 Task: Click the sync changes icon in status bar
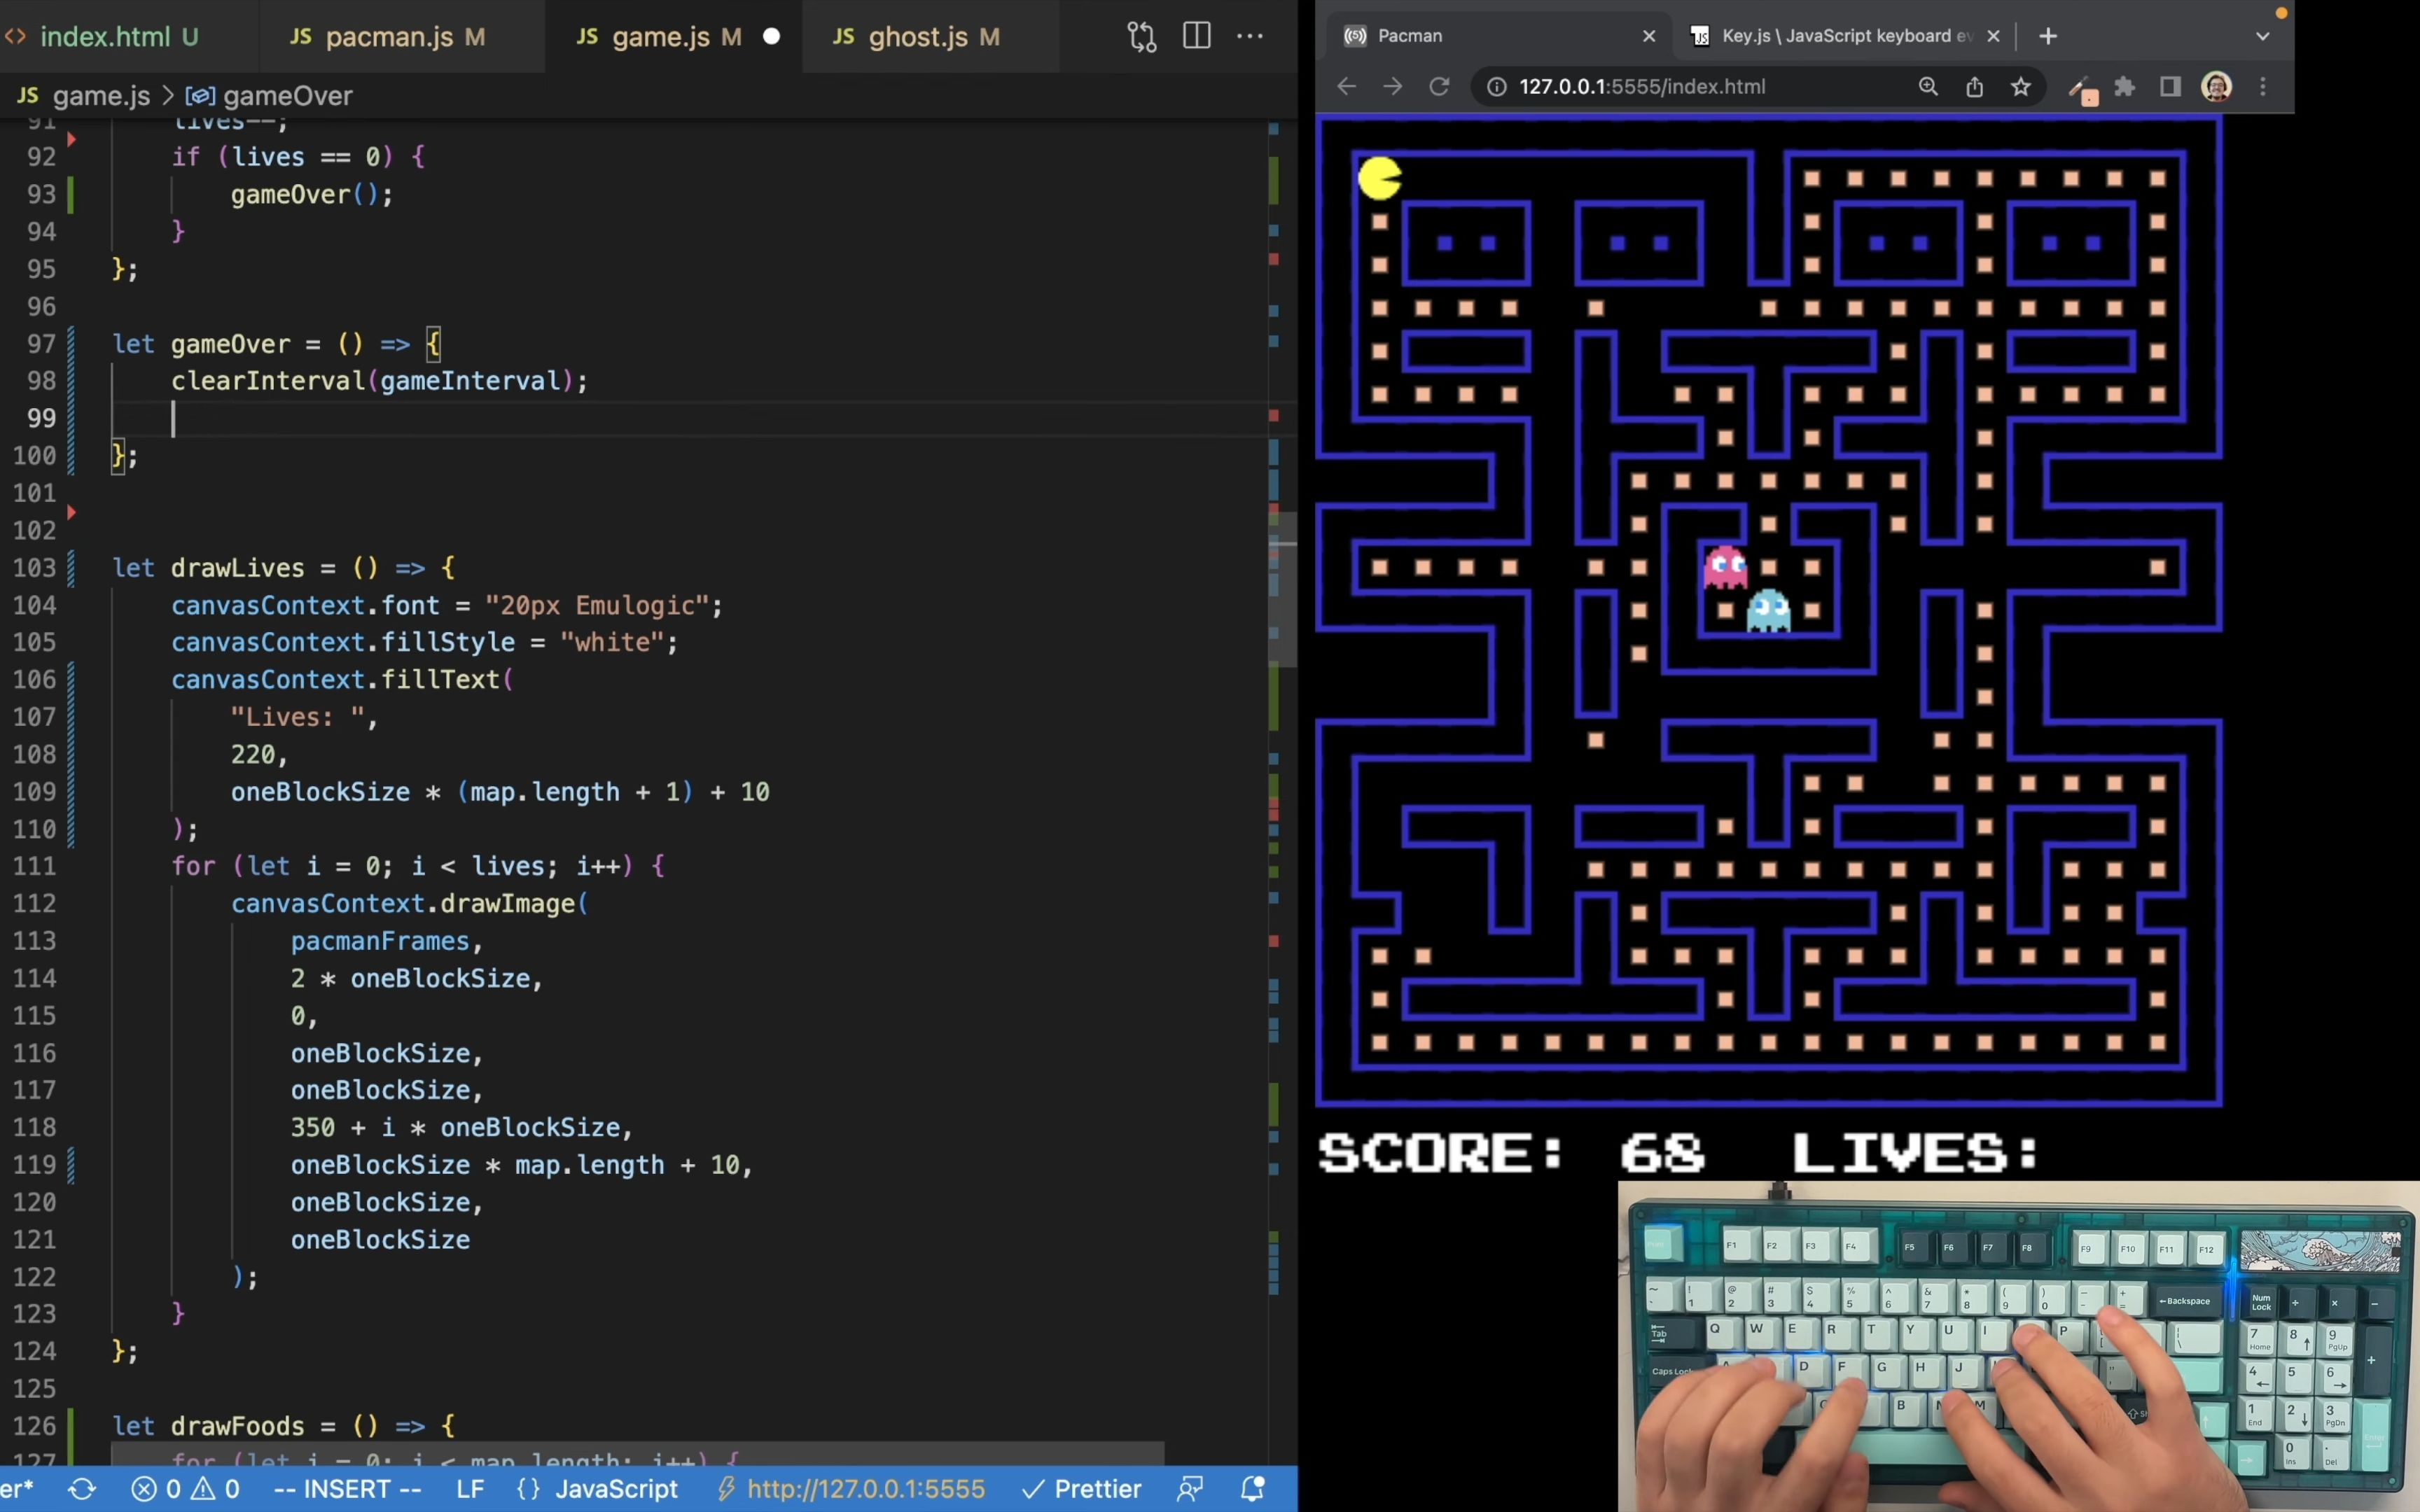coord(82,1489)
